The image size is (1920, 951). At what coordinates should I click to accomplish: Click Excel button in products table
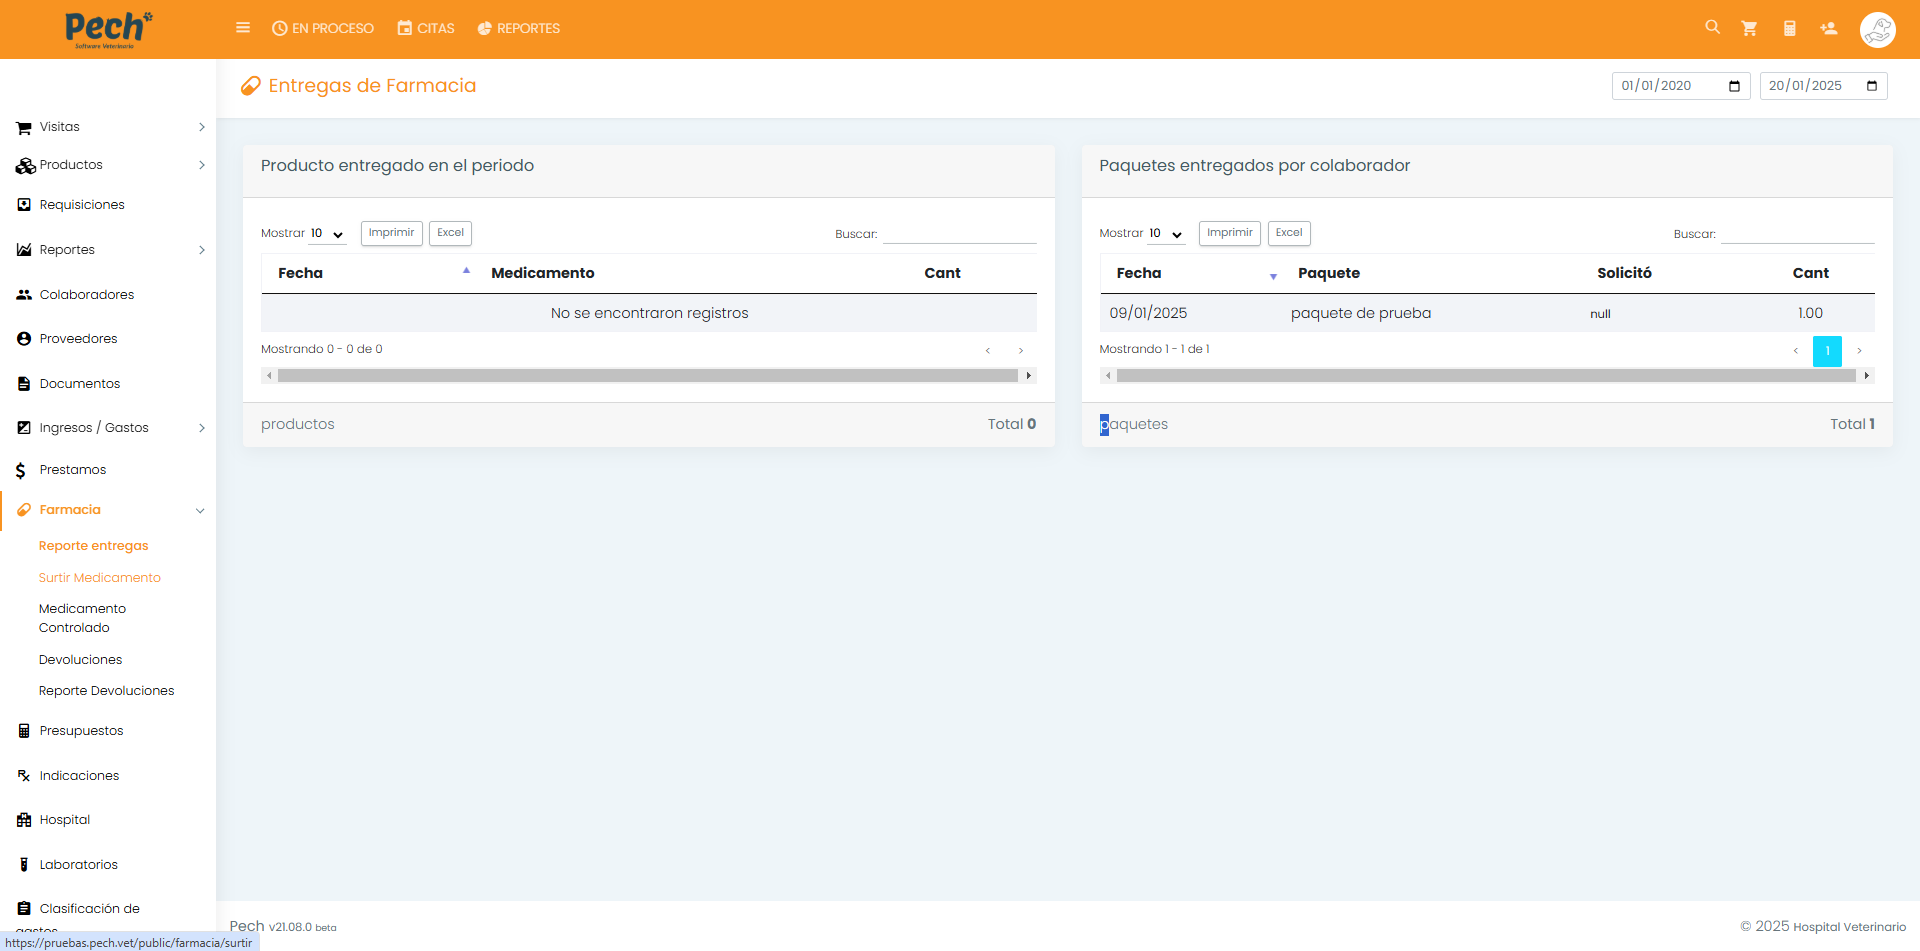[450, 233]
